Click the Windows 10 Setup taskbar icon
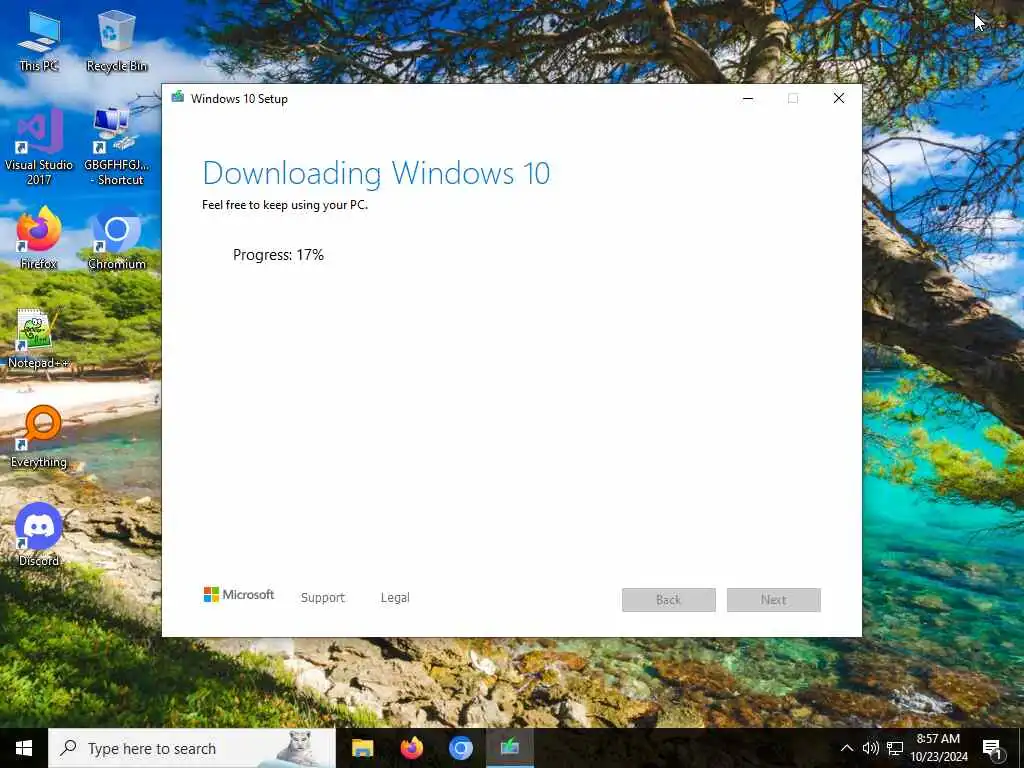1024x768 pixels. tap(510, 748)
